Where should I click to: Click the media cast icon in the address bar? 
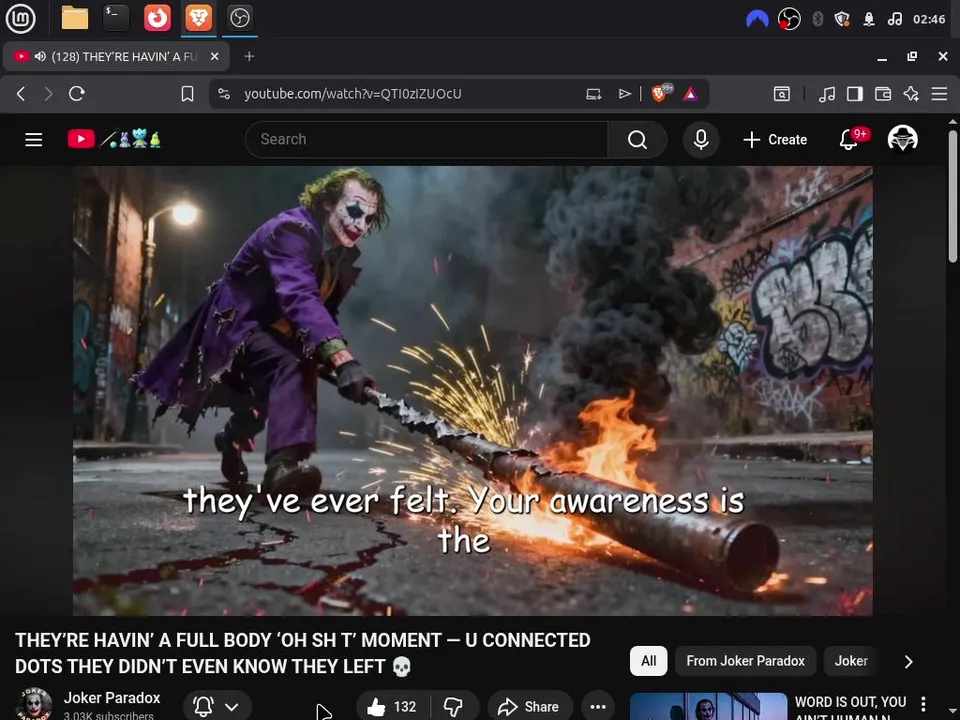[593, 94]
